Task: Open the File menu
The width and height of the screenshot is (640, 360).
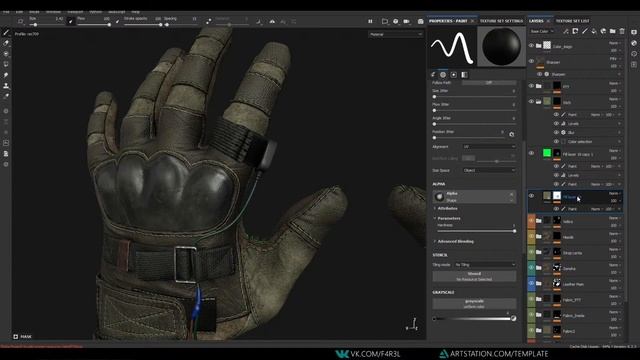Action: pos(6,12)
